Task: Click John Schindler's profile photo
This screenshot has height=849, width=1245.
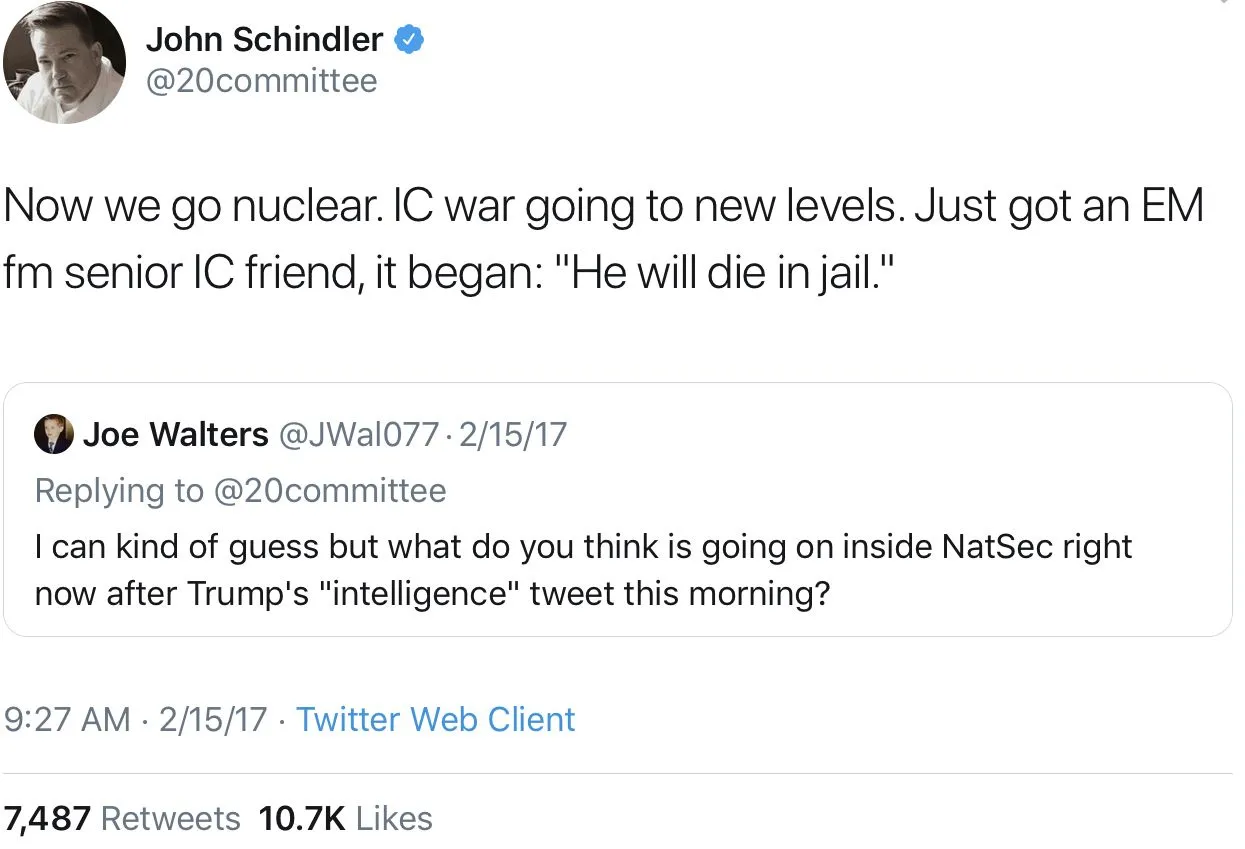Action: (65, 64)
